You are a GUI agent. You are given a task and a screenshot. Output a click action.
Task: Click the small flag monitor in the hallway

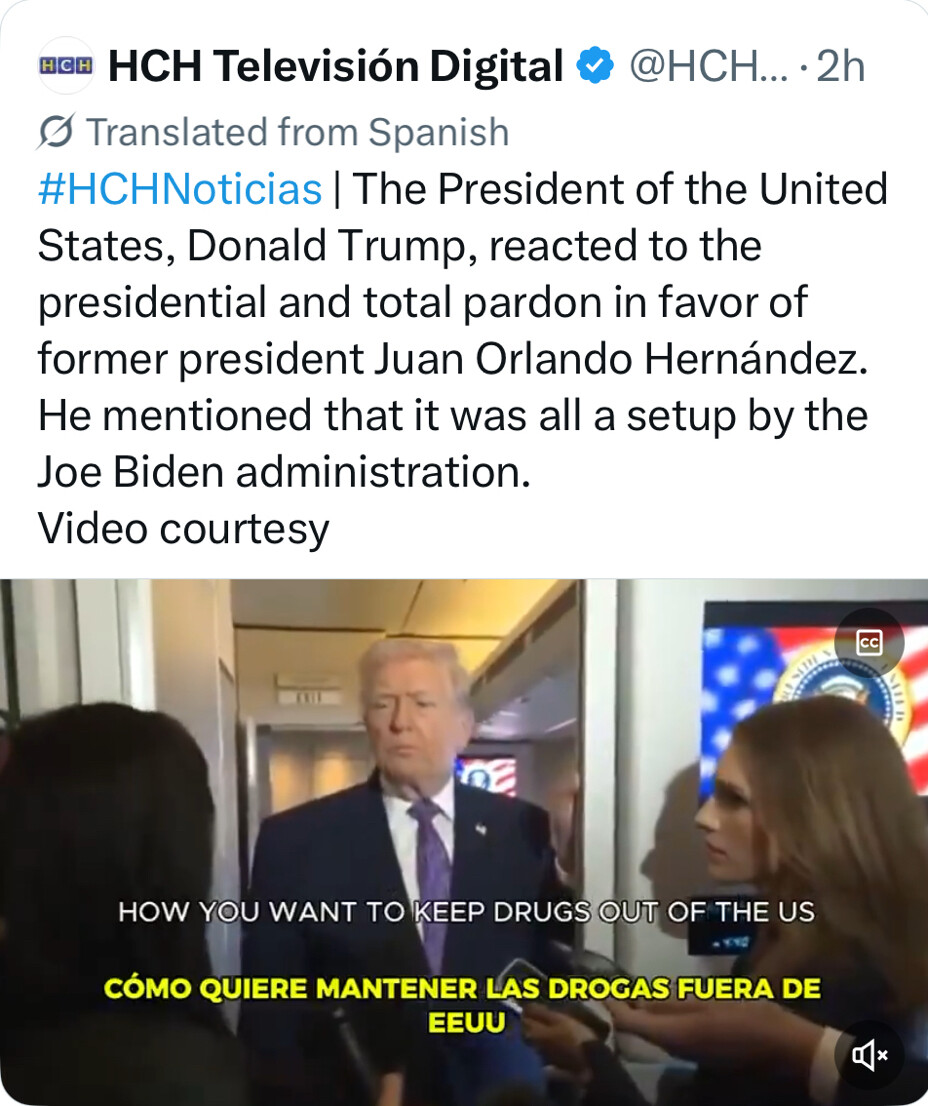click(x=487, y=774)
